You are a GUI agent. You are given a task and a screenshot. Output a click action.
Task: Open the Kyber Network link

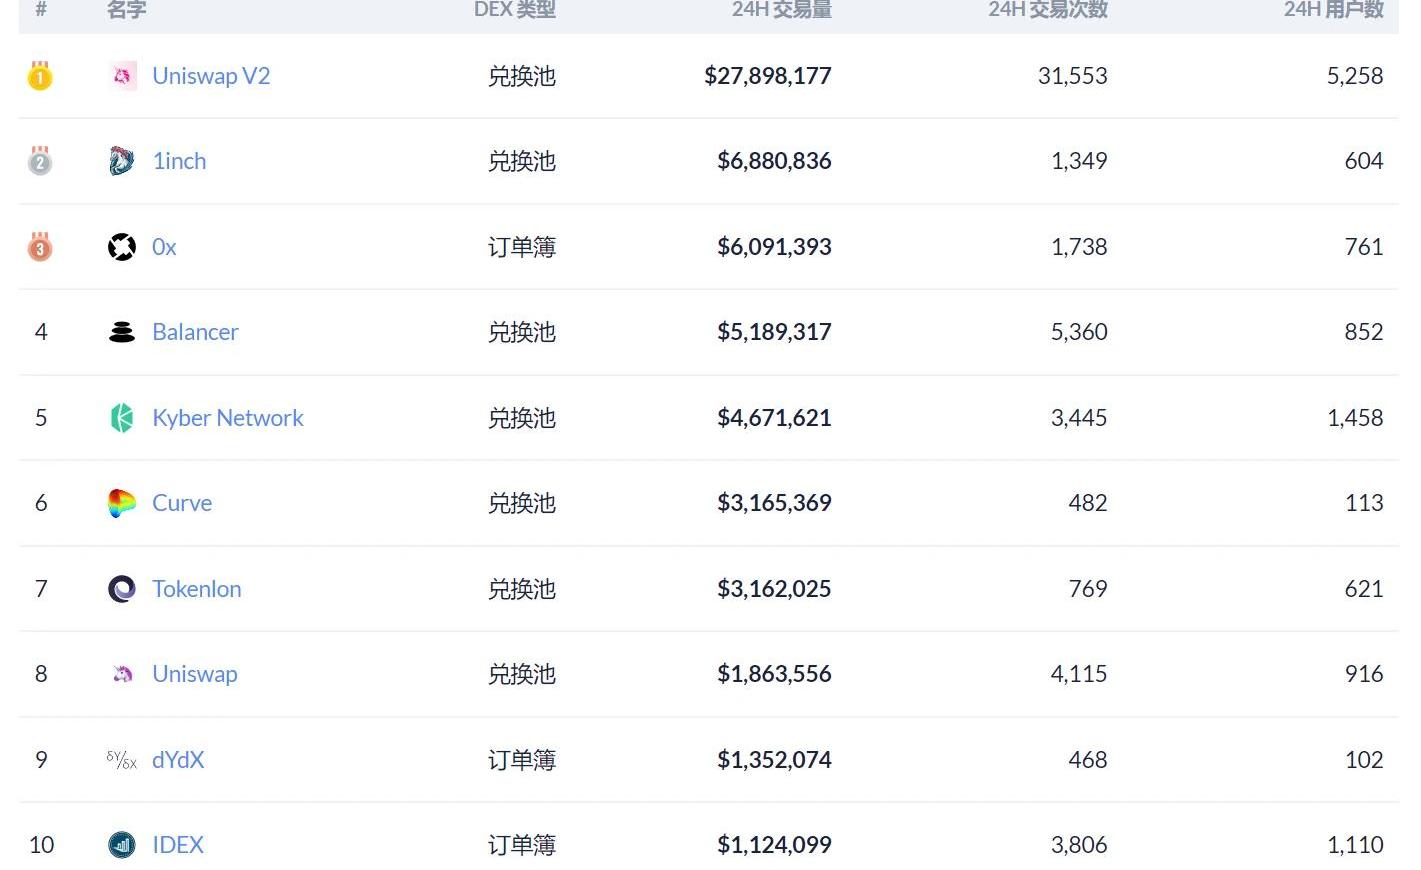[x=227, y=418]
